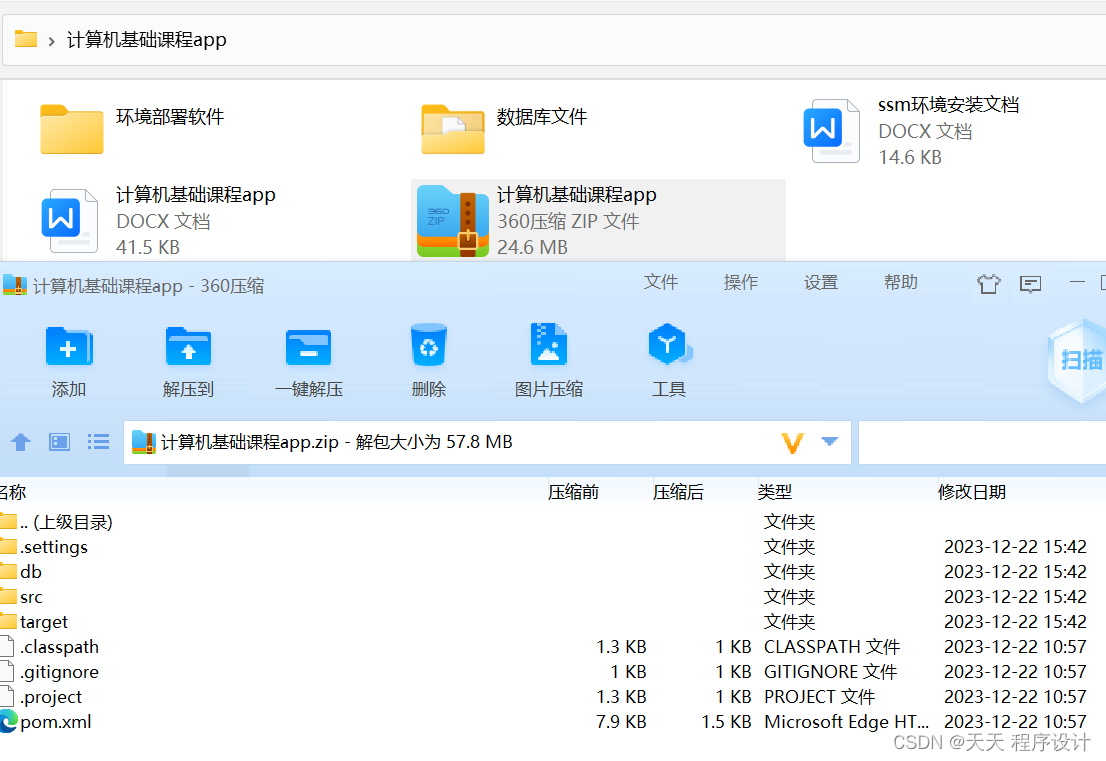Click the archive path field 计算机基础课程app.zip

coord(487,442)
